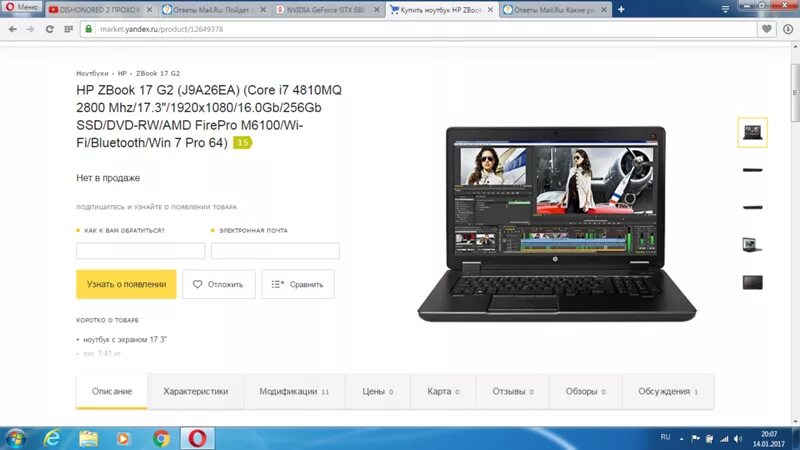Open the tab menu icon at top right
Viewport: 800px width, 450px height.
[x=726, y=9]
